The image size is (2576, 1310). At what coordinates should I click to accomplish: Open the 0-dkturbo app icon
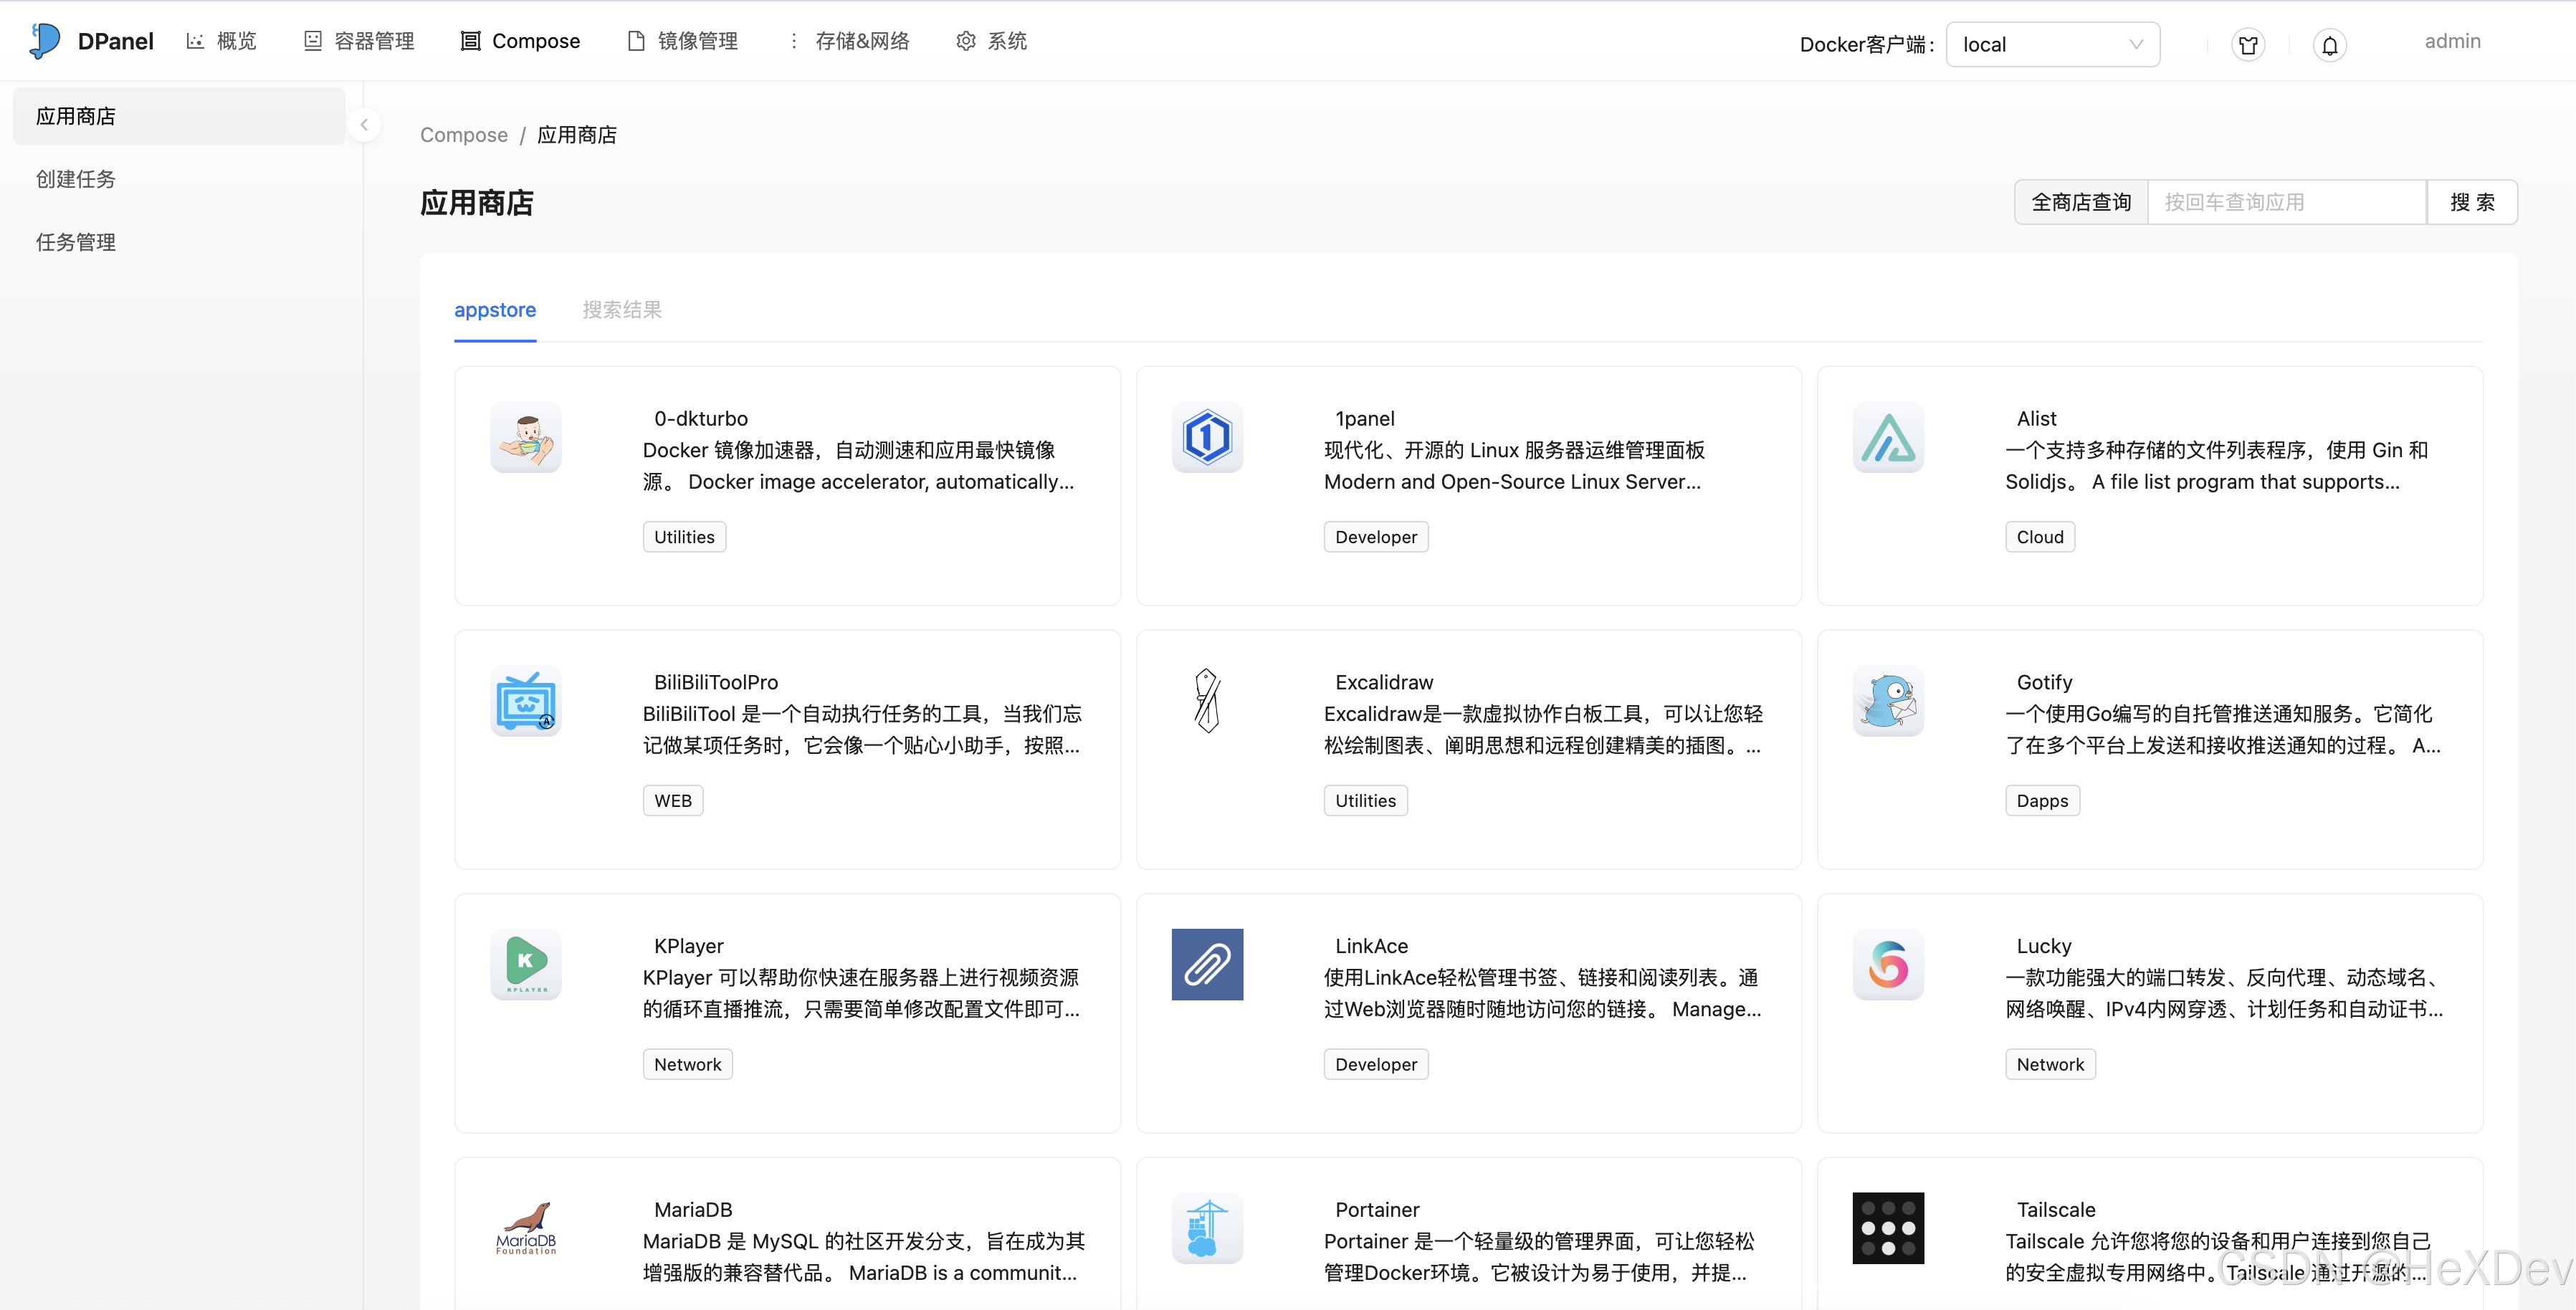pos(526,437)
